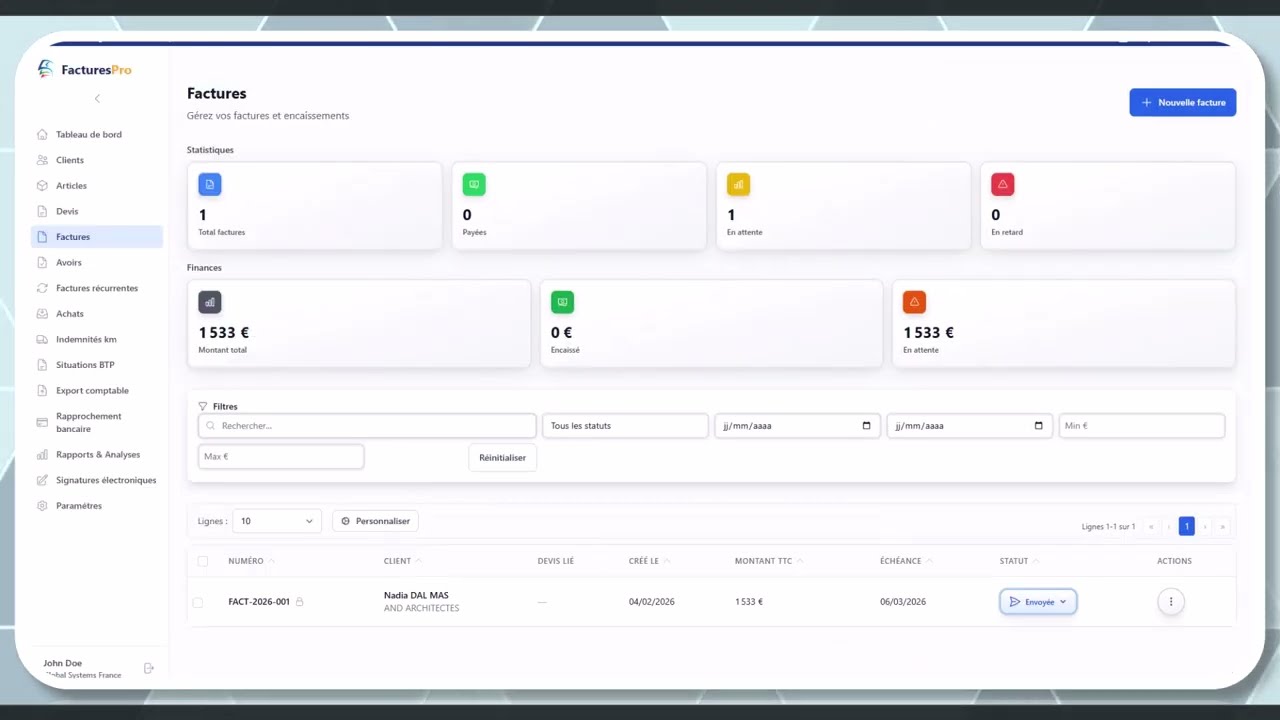Click the Factures récurrentes icon
1280x720 pixels.
pos(42,288)
